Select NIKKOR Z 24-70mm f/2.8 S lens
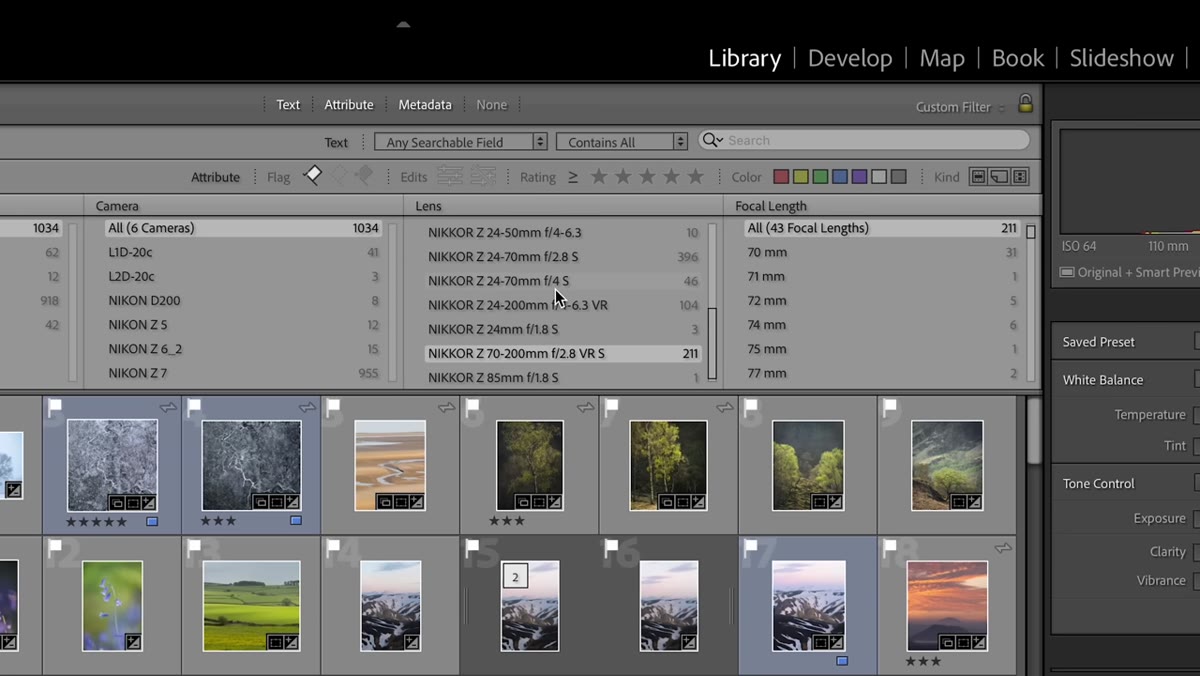The image size is (1200, 676). (x=563, y=257)
